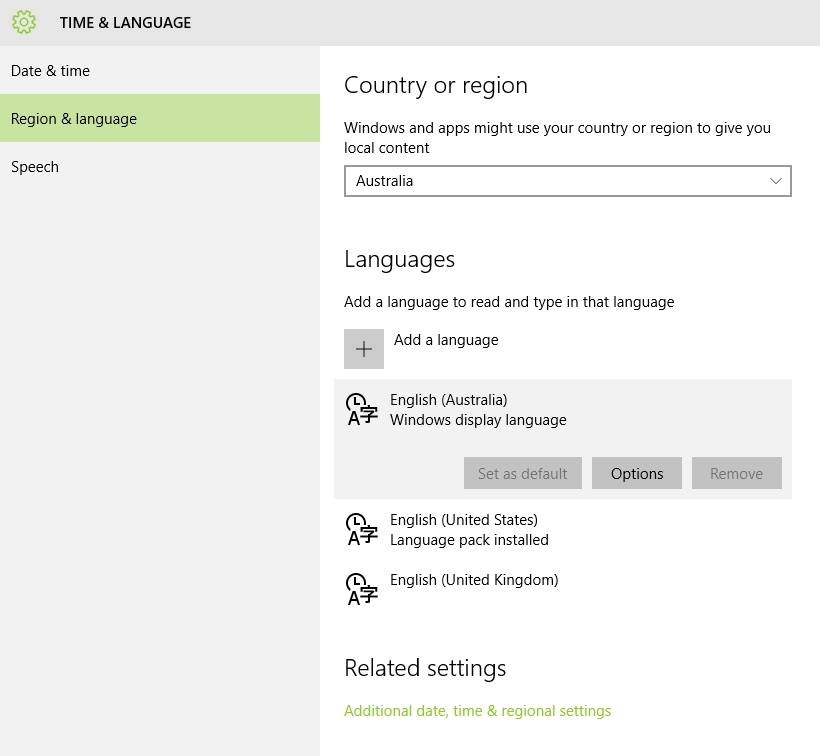Select the English (United Kingdom) language entry
The height and width of the screenshot is (756, 820).
pos(563,589)
